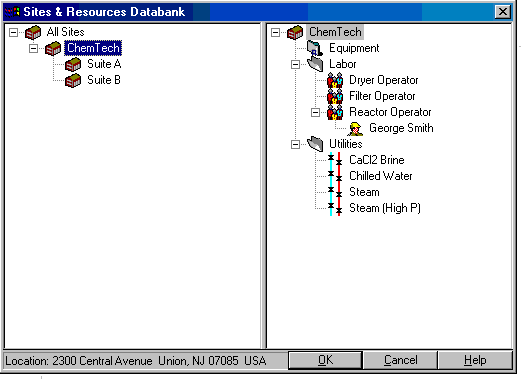Click the Reactor Operator labor icon
521x379 pixels.
(335, 112)
